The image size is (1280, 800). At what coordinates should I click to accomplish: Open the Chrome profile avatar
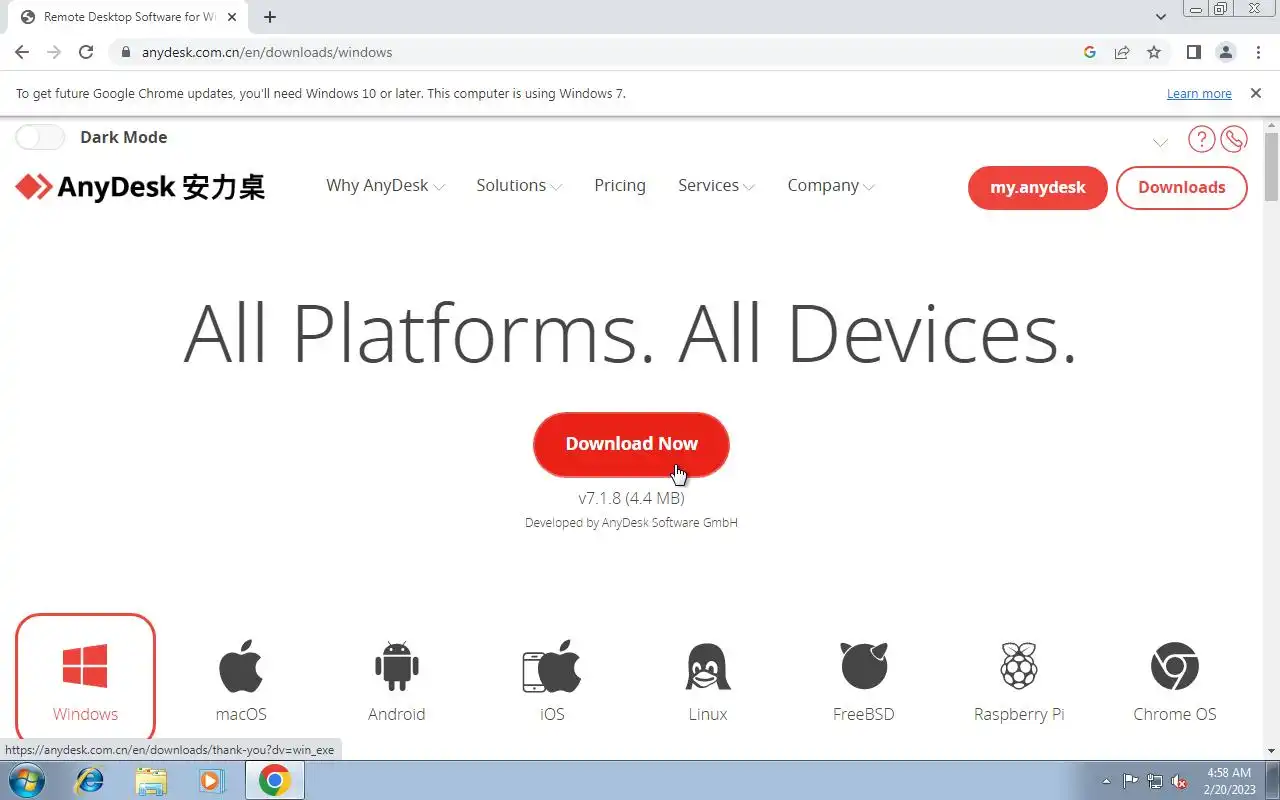(1225, 52)
